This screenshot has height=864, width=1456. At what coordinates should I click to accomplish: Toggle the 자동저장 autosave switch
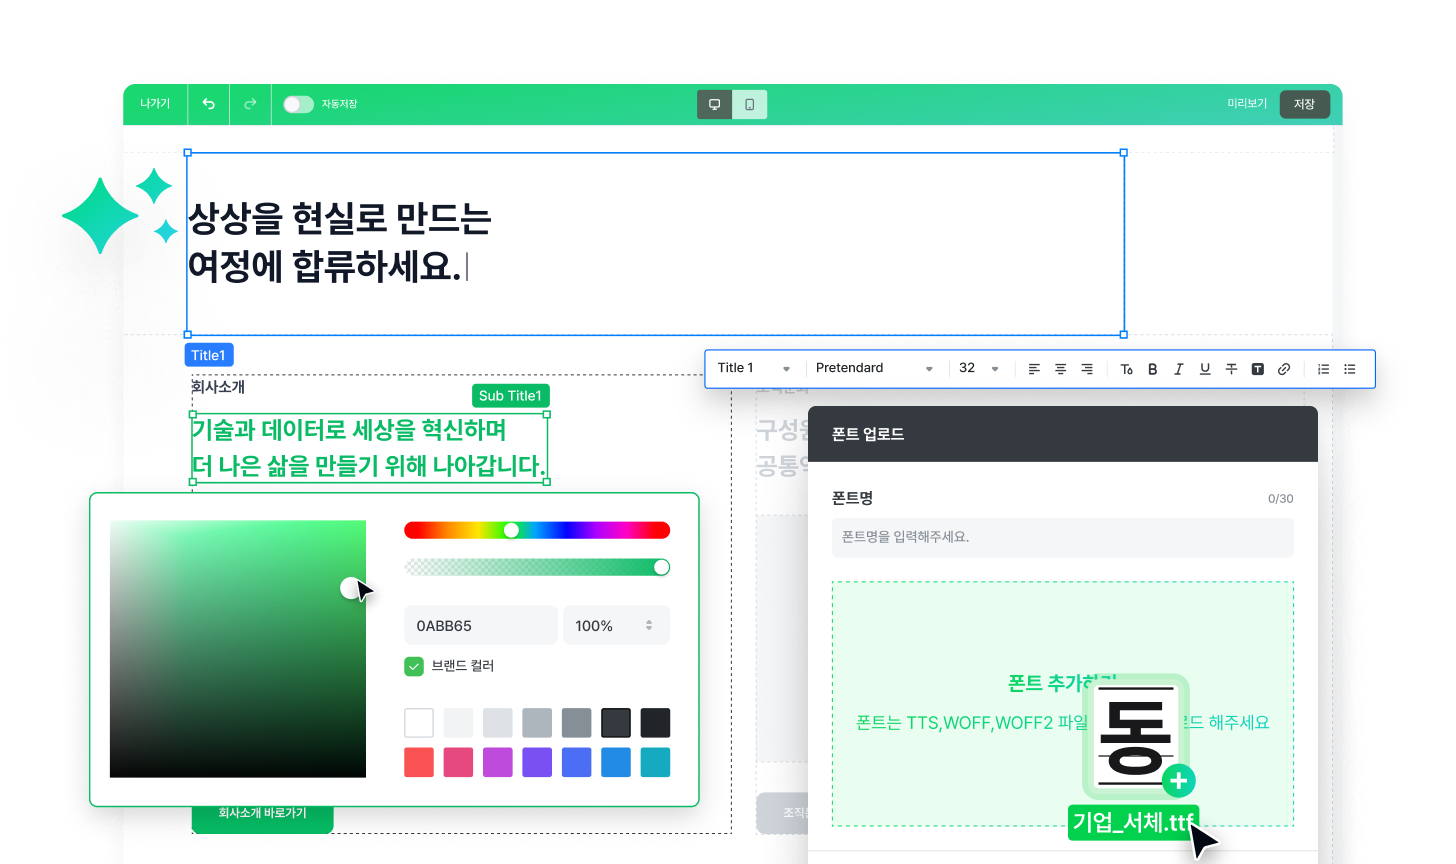(x=298, y=104)
